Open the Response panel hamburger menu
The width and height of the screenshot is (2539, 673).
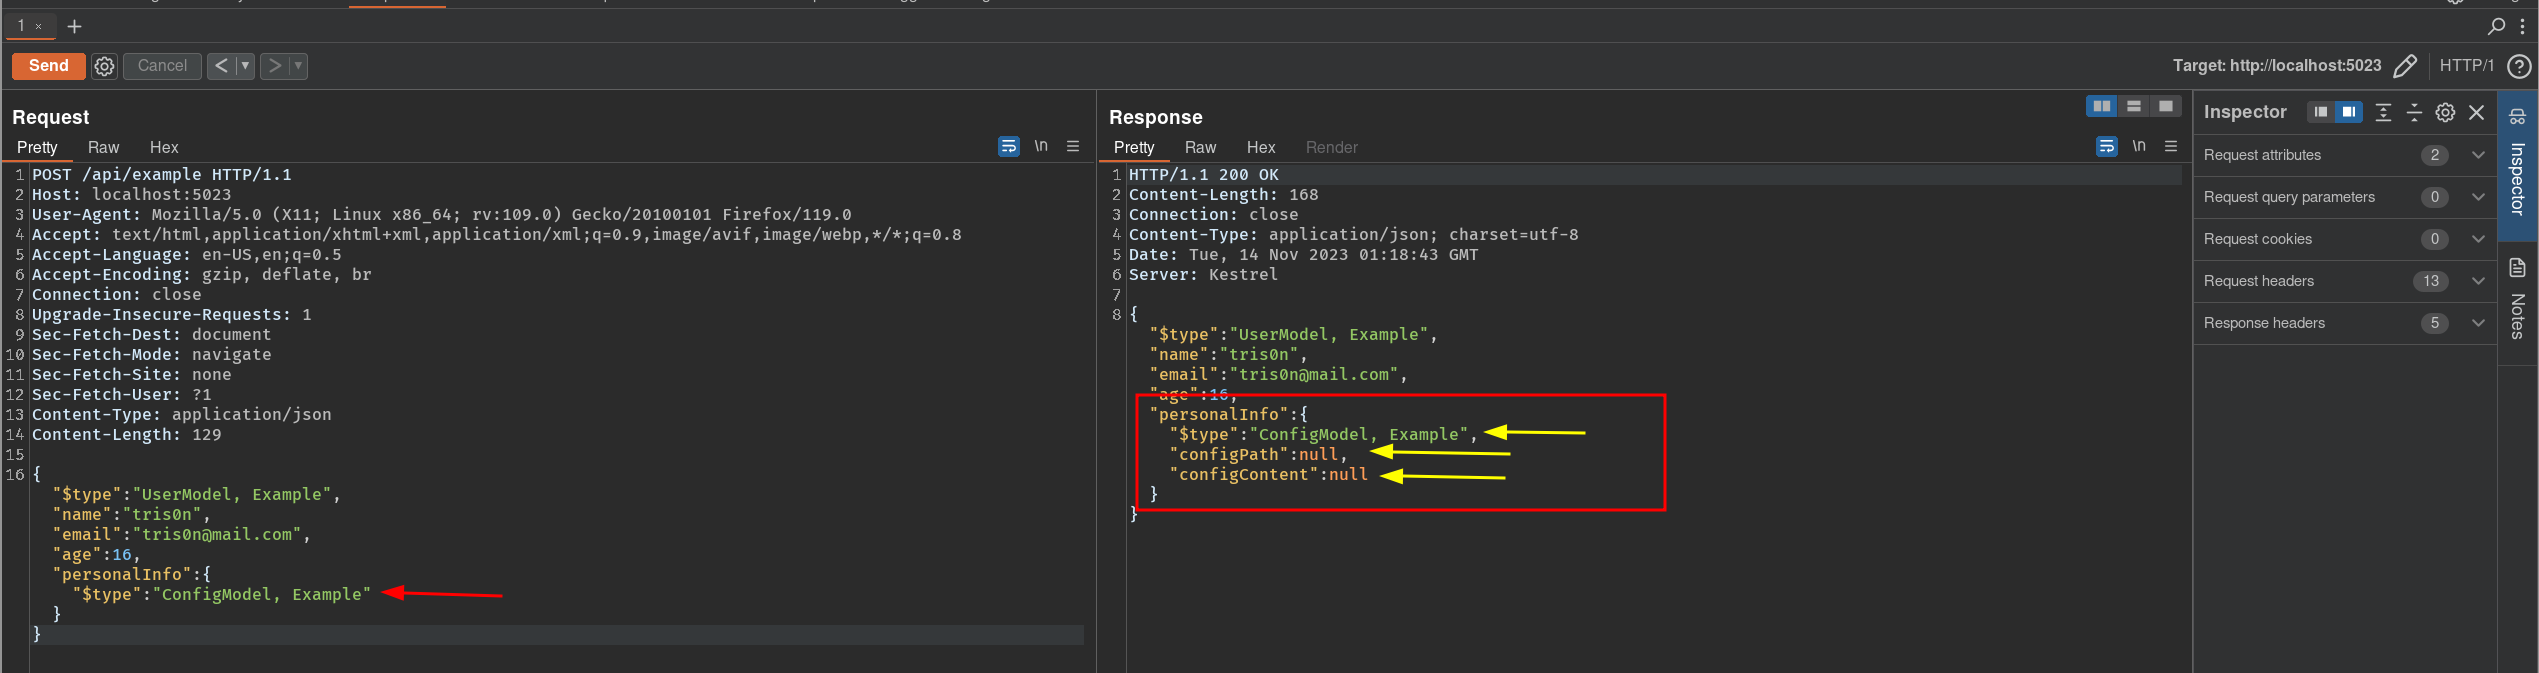click(2171, 146)
